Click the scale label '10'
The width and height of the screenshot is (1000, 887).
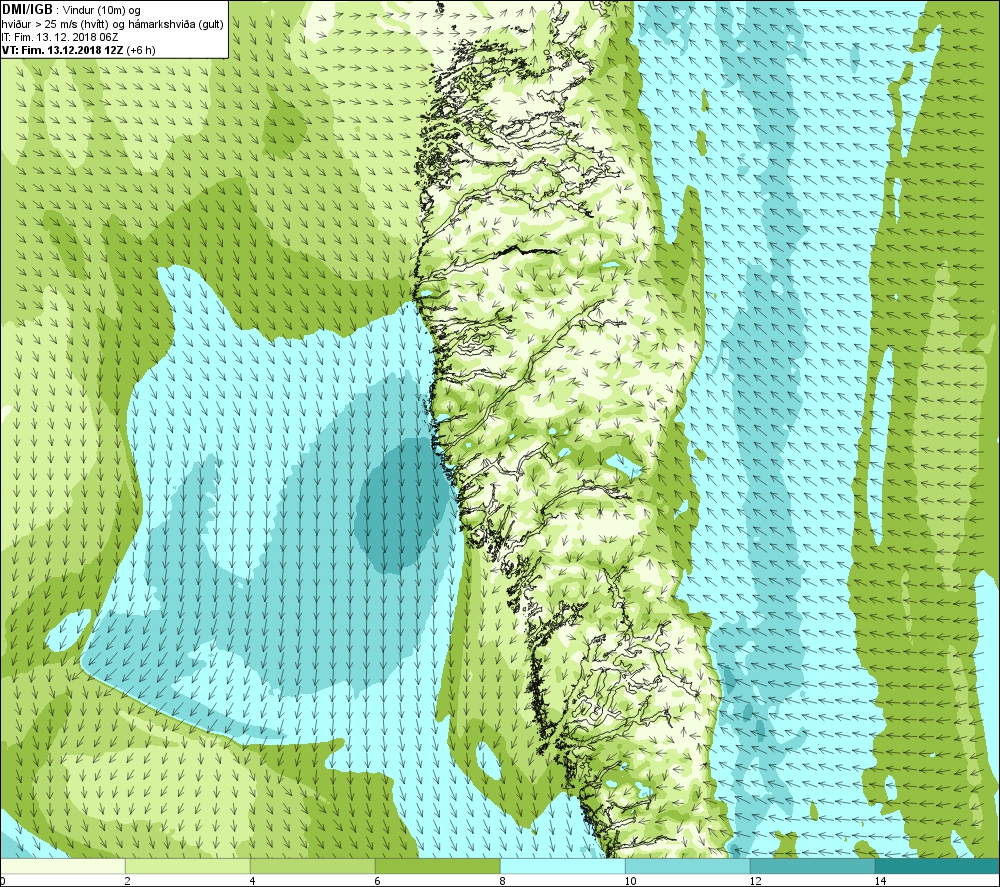[x=630, y=881]
